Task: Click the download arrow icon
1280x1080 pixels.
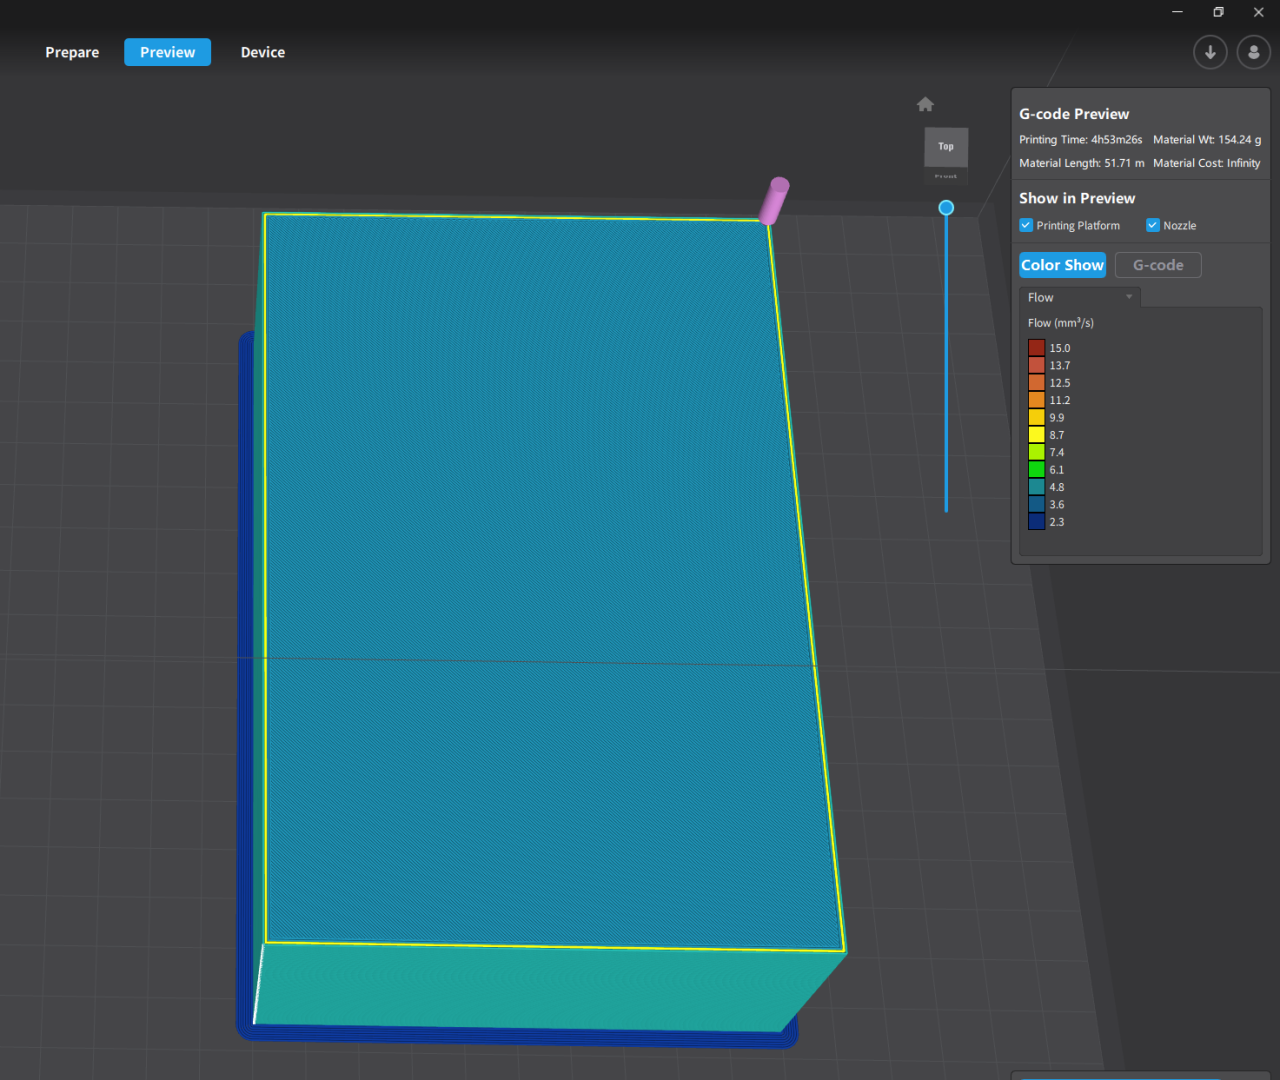Action: coord(1210,52)
